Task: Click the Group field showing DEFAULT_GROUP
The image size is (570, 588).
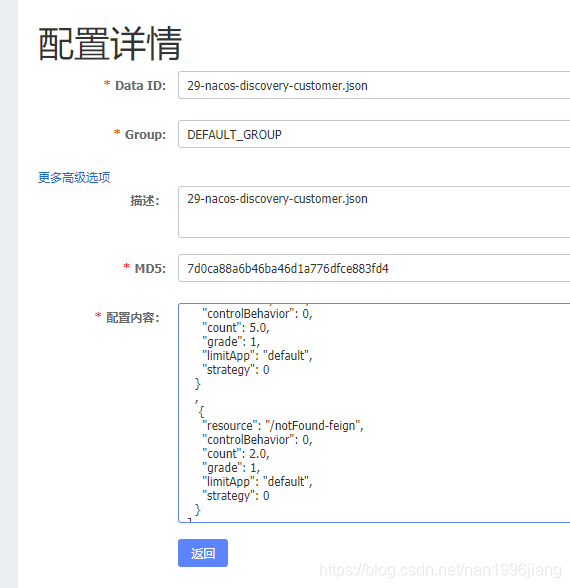Action: pos(374,134)
